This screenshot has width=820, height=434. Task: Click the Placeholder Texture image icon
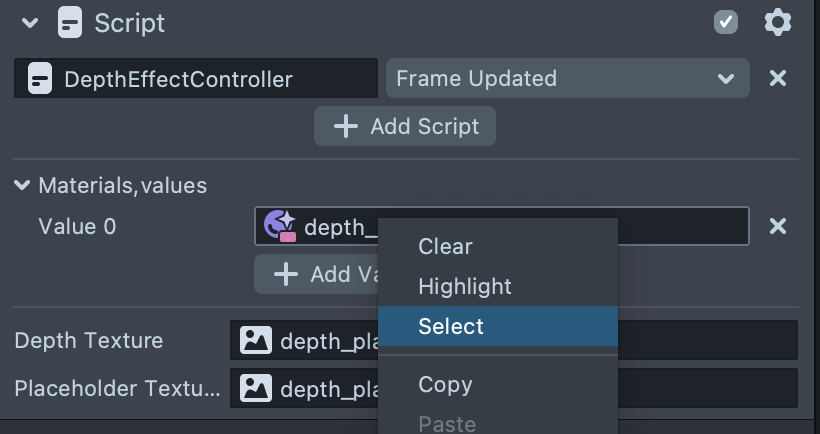point(256,388)
